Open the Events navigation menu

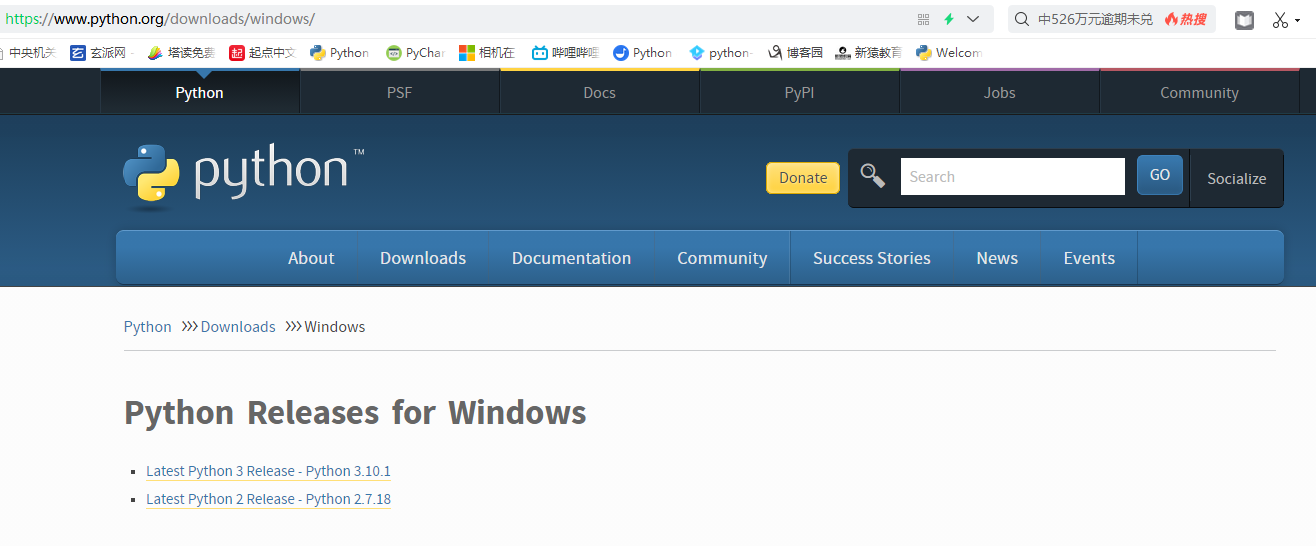1089,258
